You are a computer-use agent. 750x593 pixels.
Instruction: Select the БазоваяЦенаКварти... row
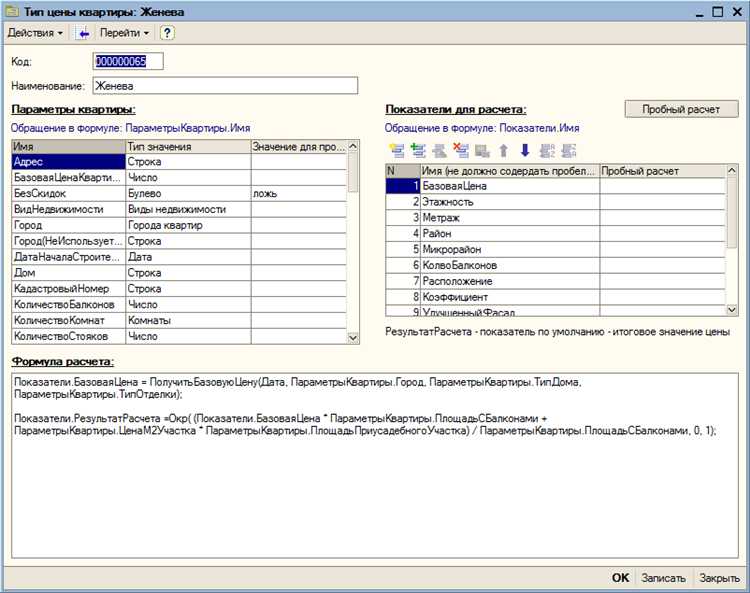click(179, 177)
